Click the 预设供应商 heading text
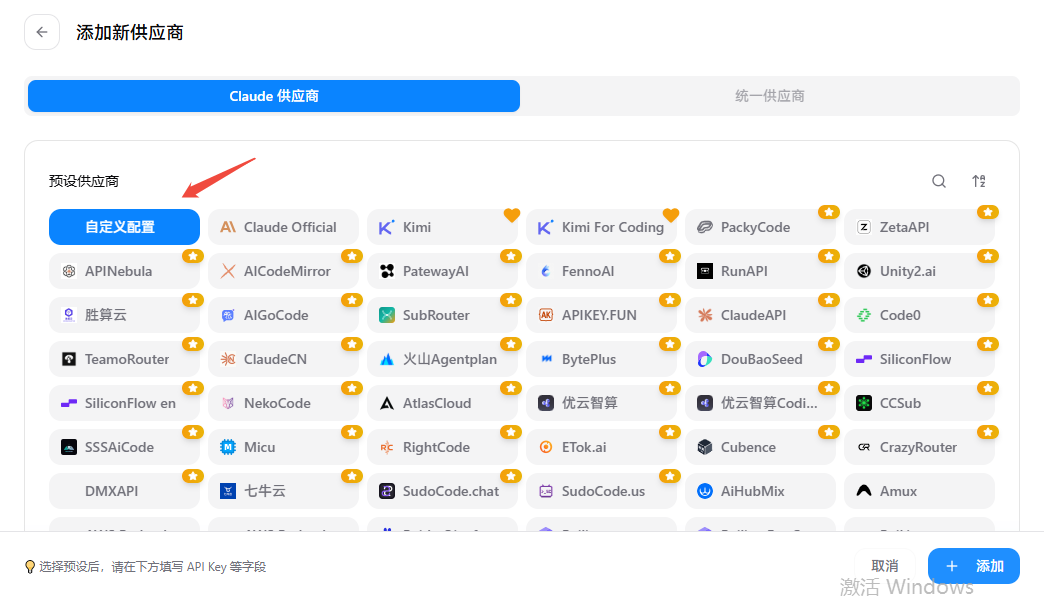Image resolution: width=1044 pixels, height=600 pixels. pos(84,181)
